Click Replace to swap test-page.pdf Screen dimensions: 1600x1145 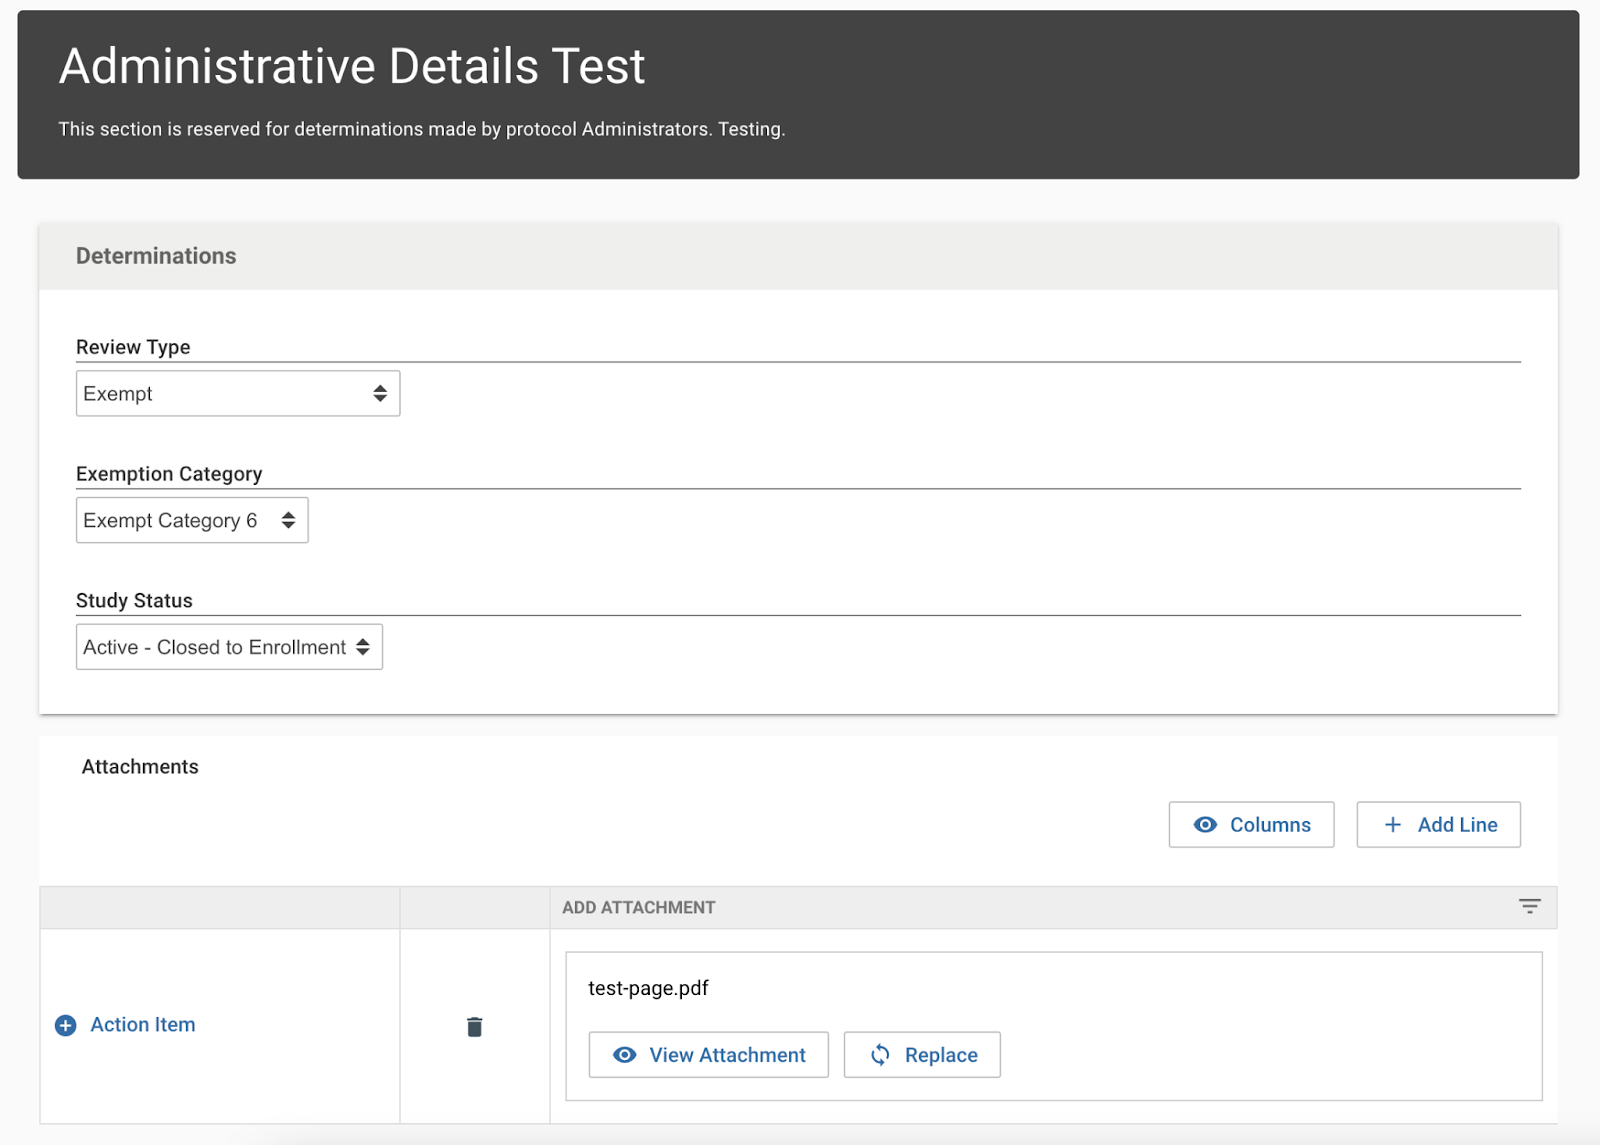coord(921,1055)
